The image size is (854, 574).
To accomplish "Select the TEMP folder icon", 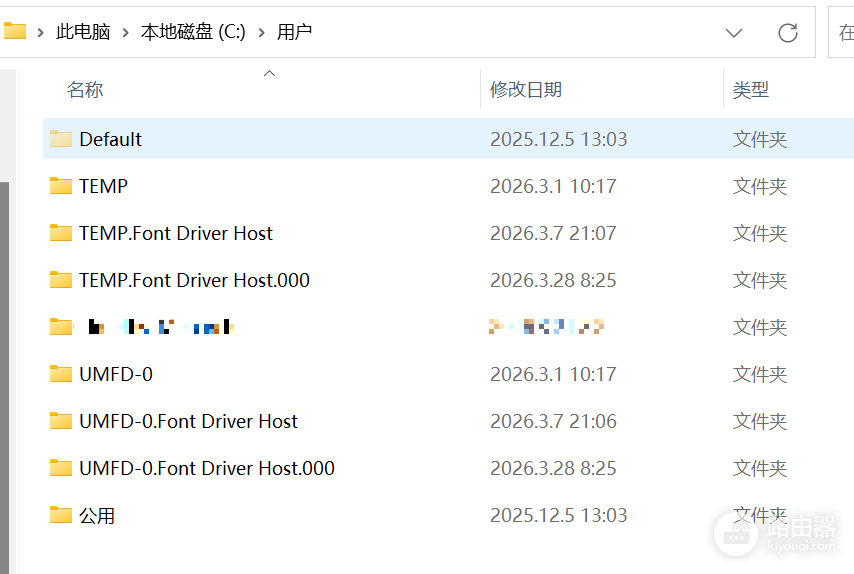I will [60, 186].
